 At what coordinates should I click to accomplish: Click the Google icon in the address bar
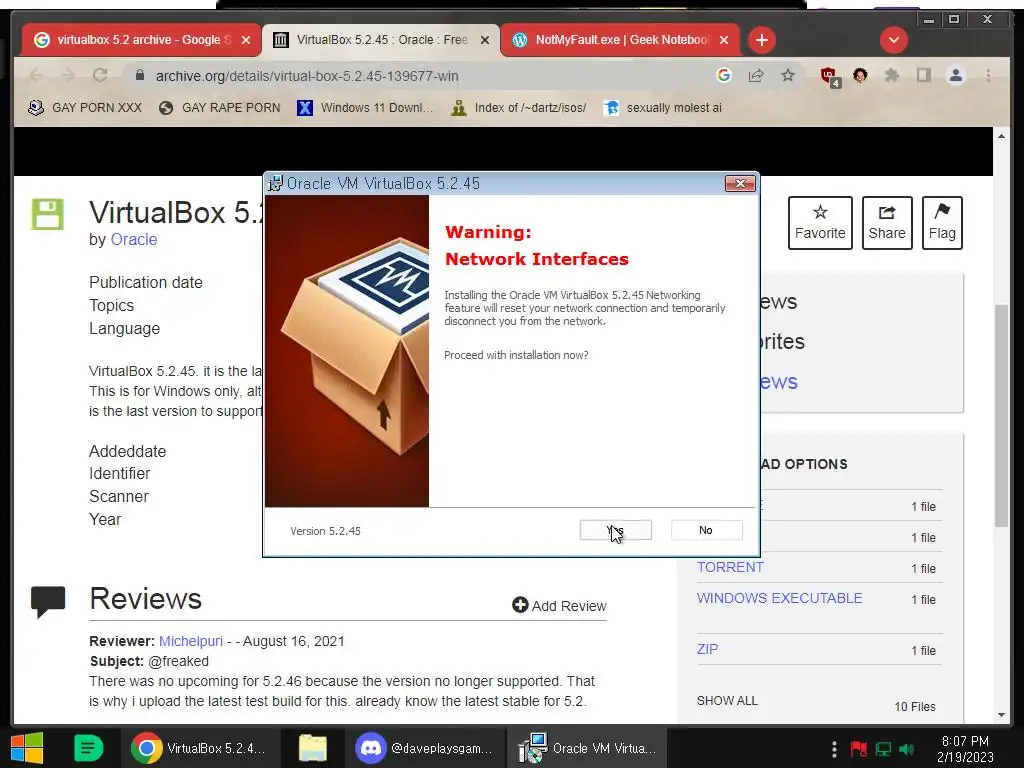coord(724,76)
